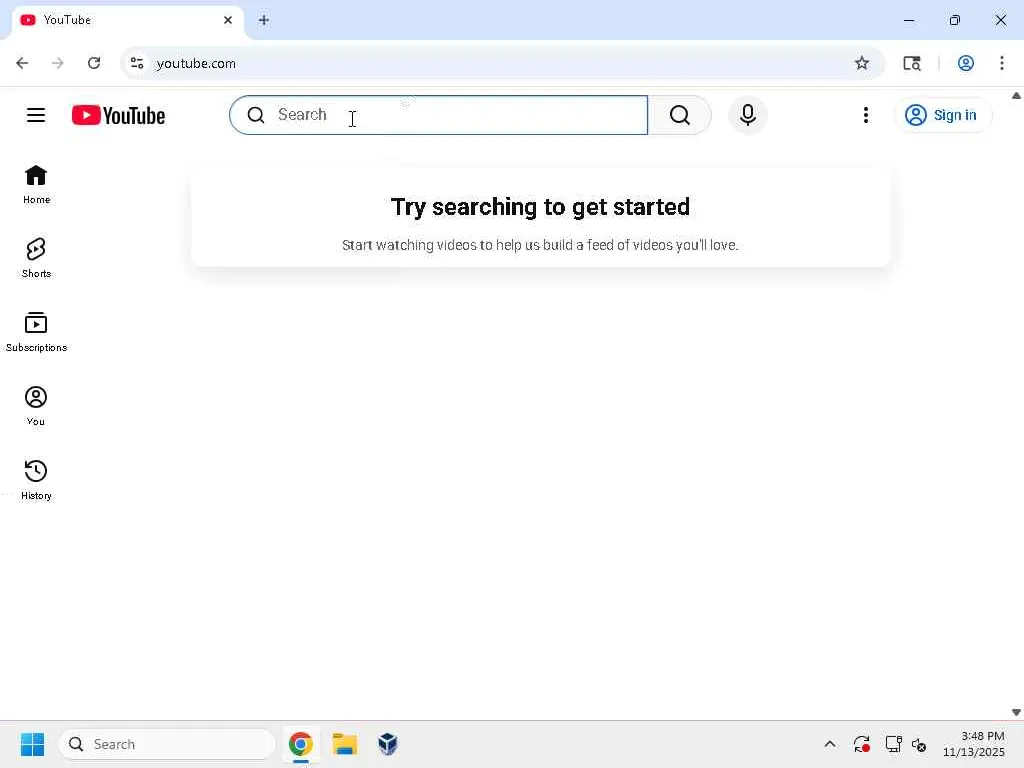This screenshot has width=1024, height=768.
Task: View site information in the address bar
Action: (x=137, y=63)
